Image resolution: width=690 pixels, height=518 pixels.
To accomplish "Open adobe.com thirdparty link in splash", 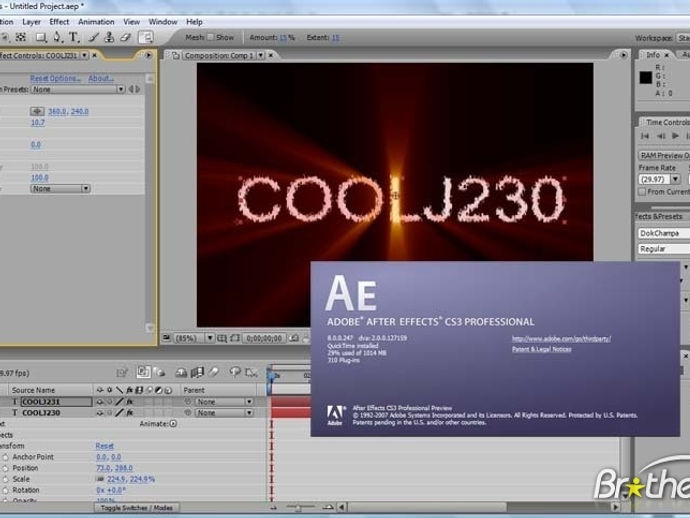I will pos(561,338).
